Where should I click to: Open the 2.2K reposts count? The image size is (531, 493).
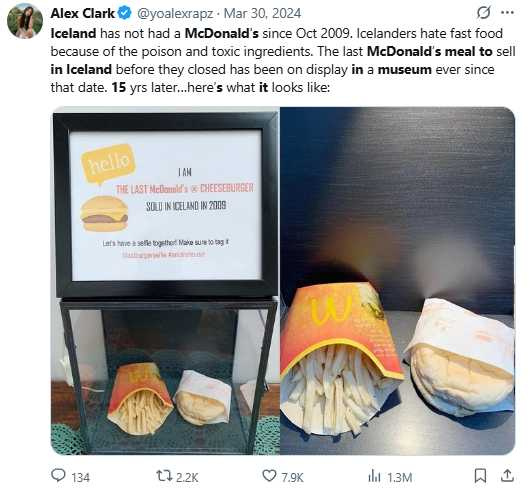click(x=187, y=477)
